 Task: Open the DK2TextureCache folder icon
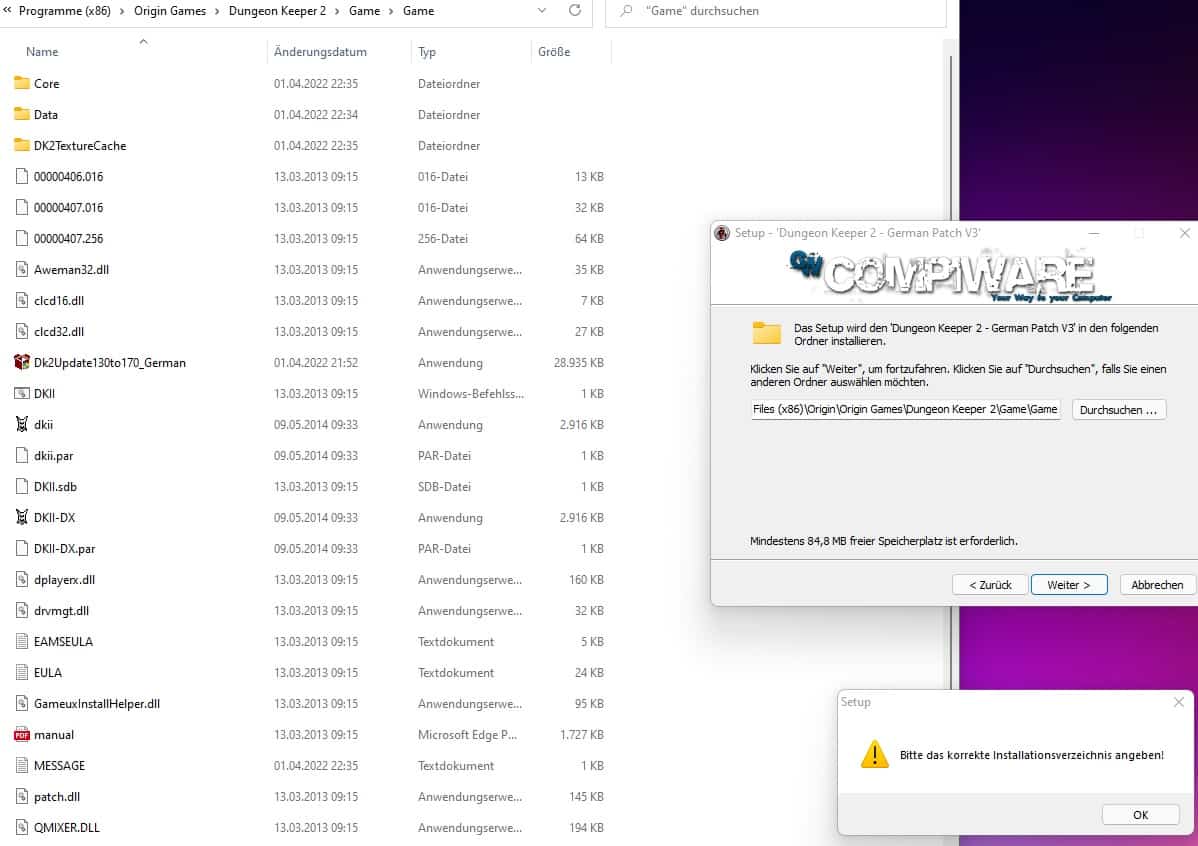coord(21,145)
